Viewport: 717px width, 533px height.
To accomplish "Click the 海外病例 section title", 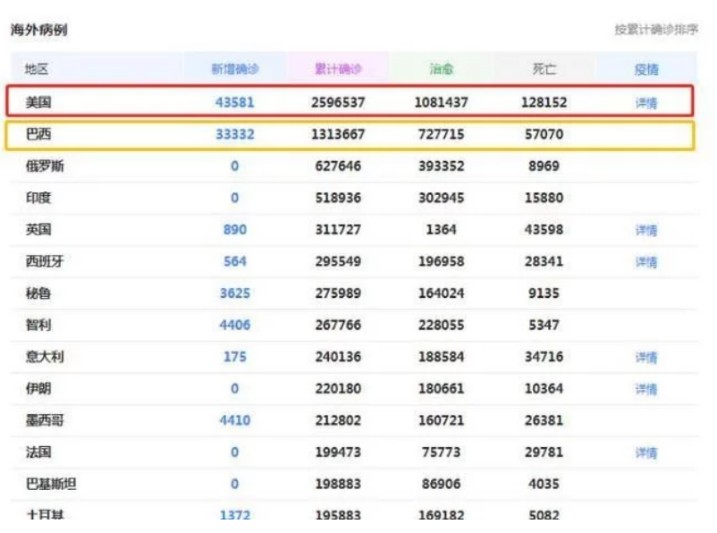I will click(39, 30).
